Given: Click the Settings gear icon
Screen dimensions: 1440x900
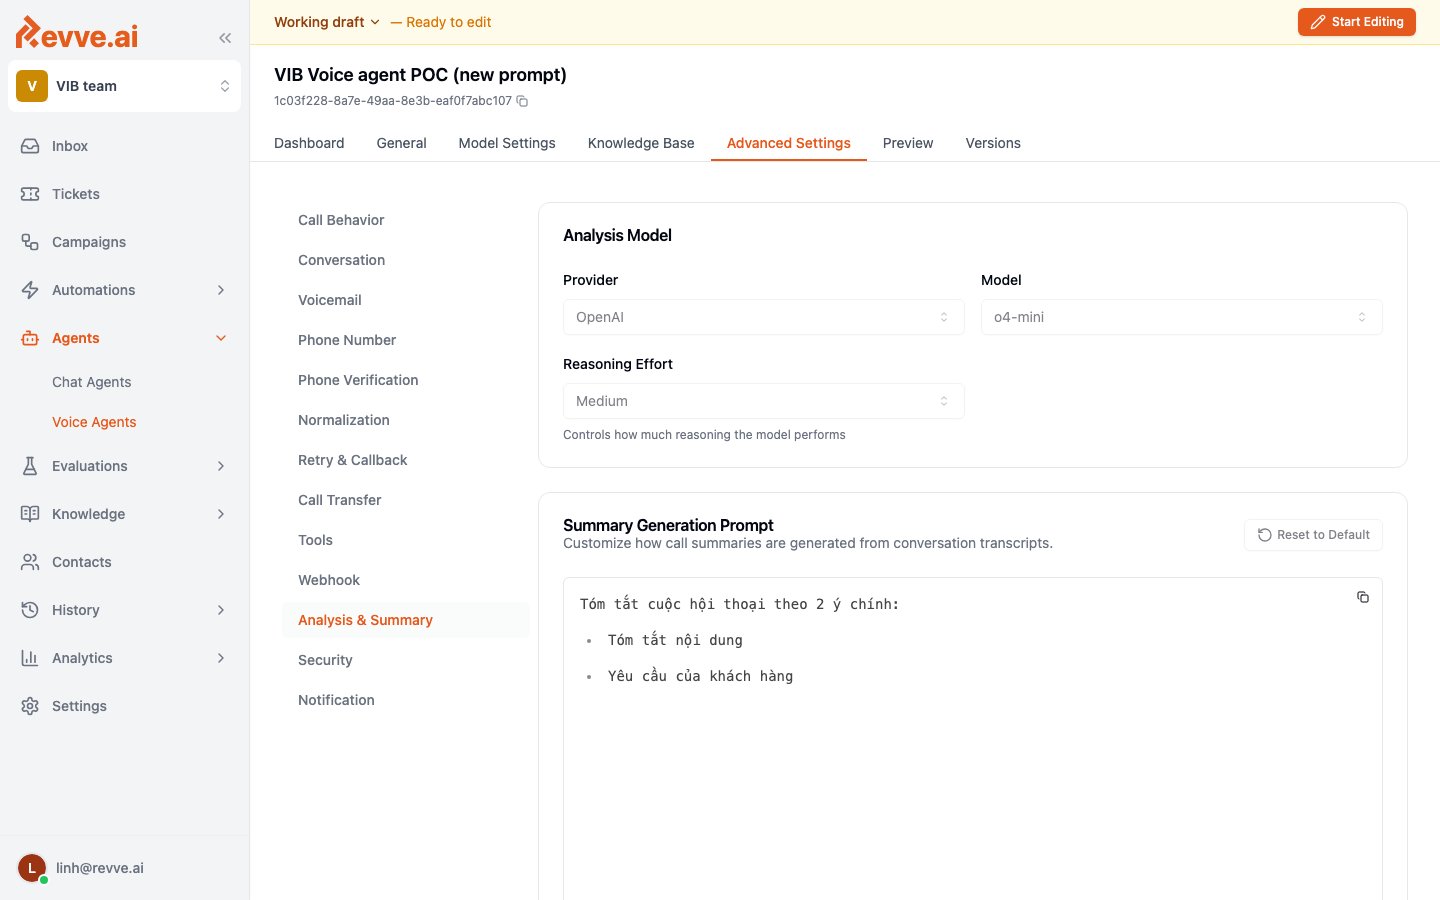Looking at the screenshot, I should 30,706.
